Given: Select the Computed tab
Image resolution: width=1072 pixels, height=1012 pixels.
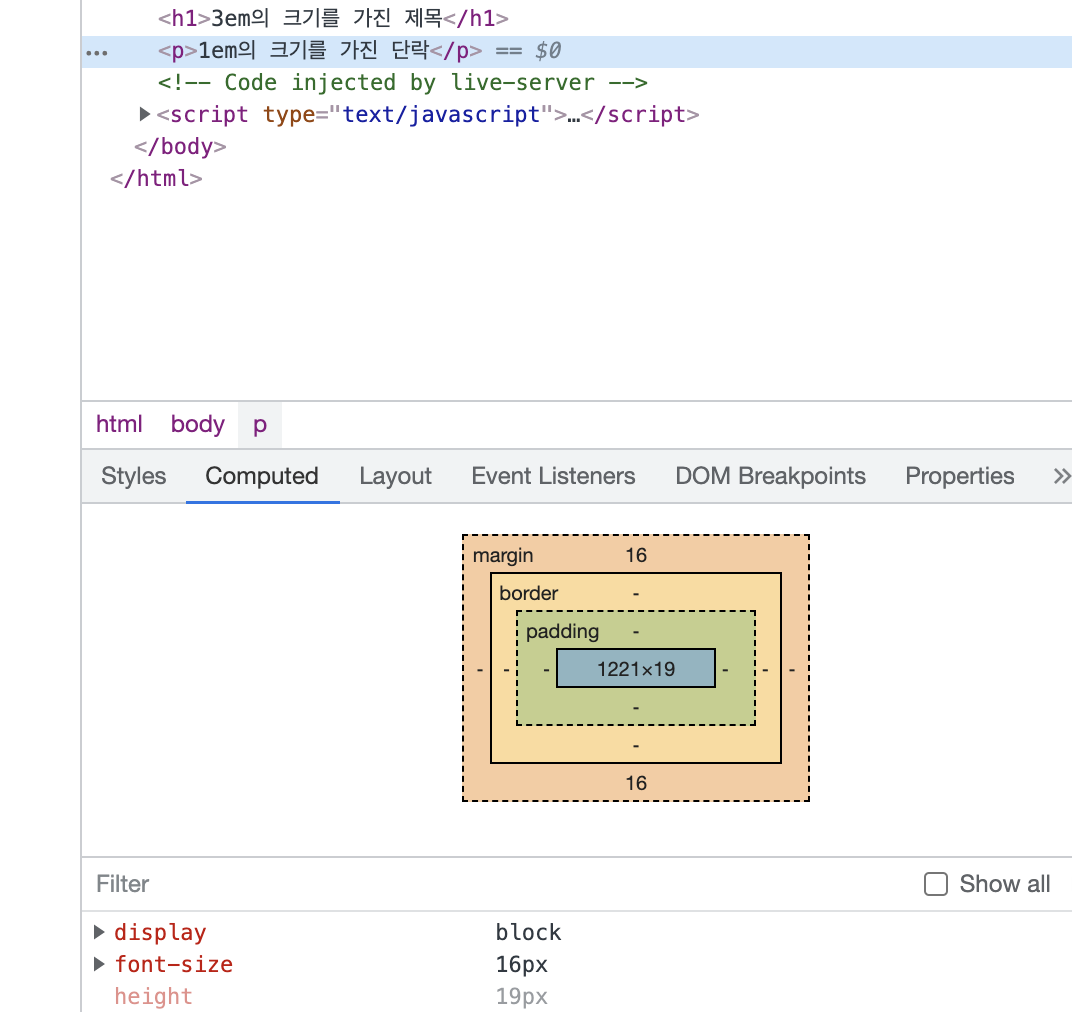Looking at the screenshot, I should click(262, 476).
